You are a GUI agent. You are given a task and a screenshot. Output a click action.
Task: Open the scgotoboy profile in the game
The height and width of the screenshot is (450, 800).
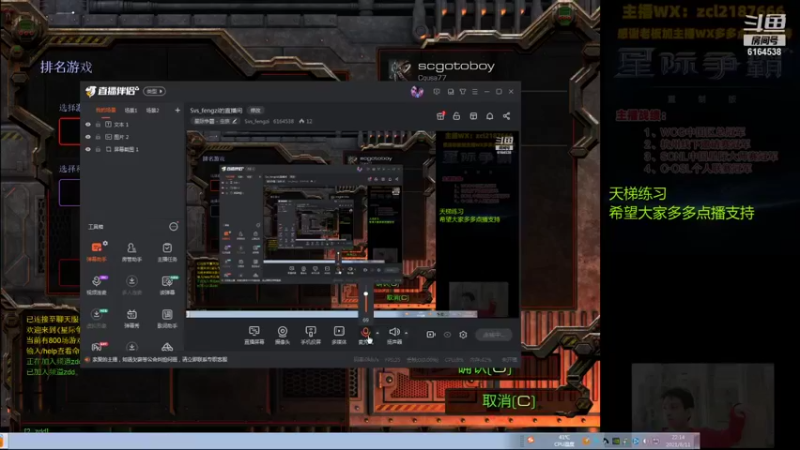pos(456,66)
